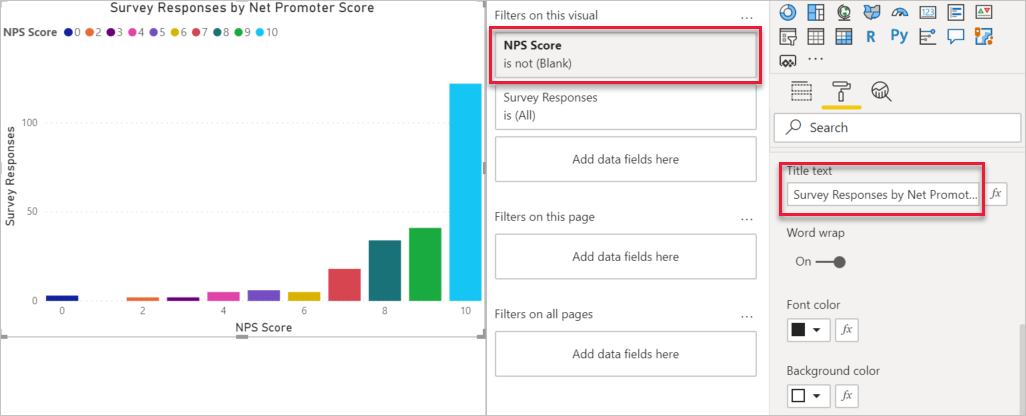Select the Map globe visualization
Viewport: 1026px width, 416px height.
pos(843,12)
